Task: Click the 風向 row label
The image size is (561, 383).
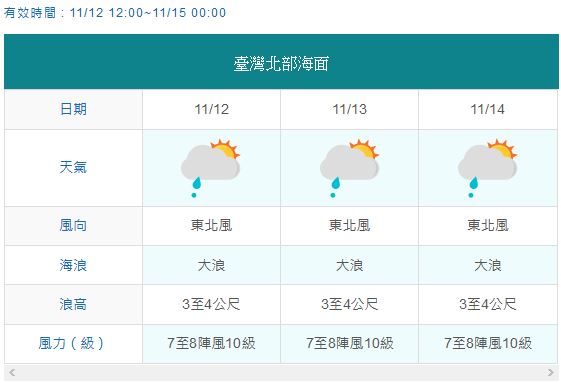Action: tap(73, 226)
